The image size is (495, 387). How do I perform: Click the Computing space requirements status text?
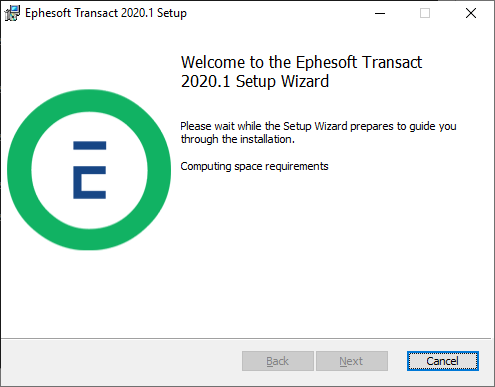tap(254, 166)
